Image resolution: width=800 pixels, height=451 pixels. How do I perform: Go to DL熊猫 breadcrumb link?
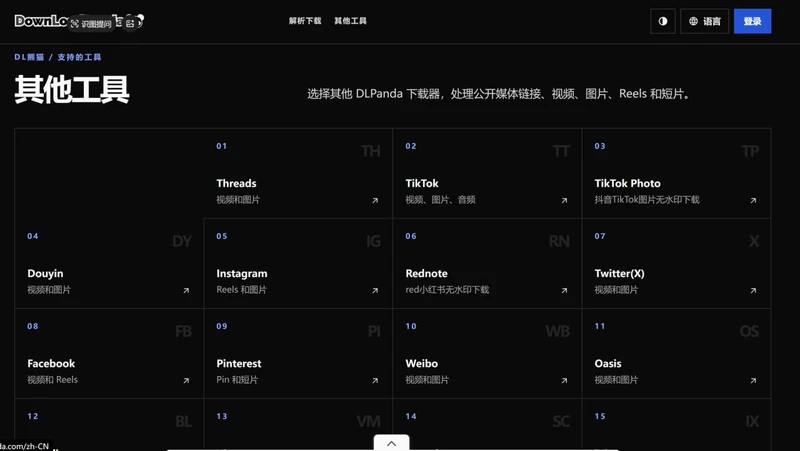[x=29, y=57]
